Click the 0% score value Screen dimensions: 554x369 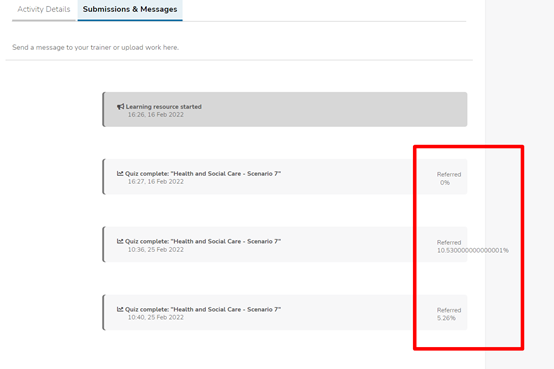445,183
